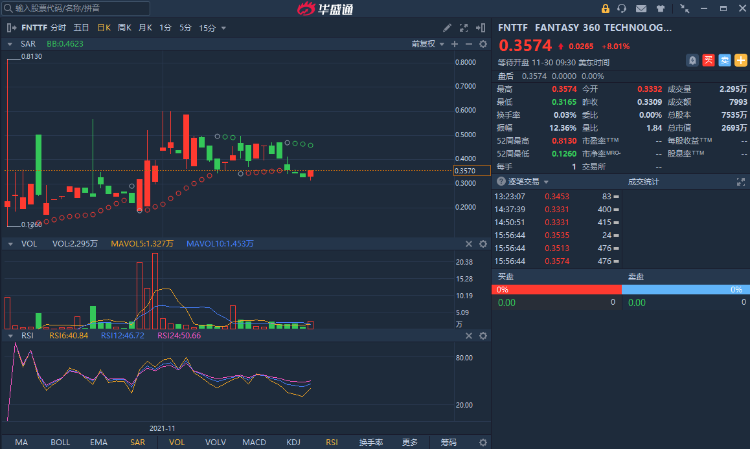This screenshot has width=750, height=449.
Task: Open main chart settings gear icon
Action: pyautogui.click(x=483, y=44)
